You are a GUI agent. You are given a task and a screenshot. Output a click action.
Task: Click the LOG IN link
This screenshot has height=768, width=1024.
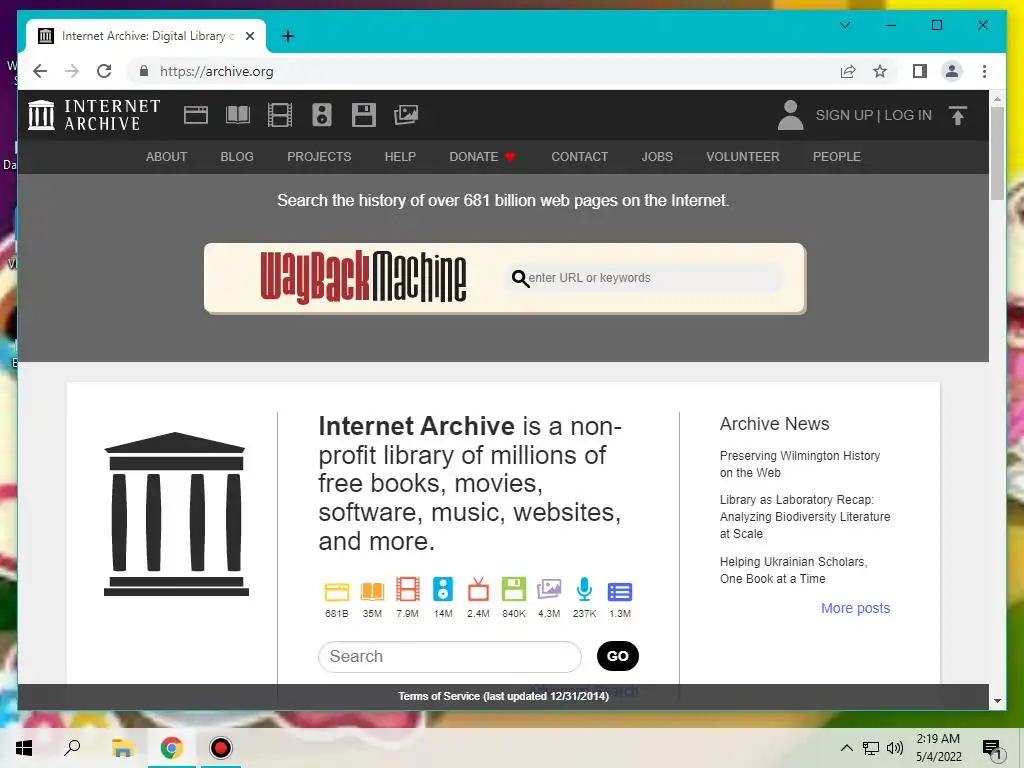[x=908, y=115]
